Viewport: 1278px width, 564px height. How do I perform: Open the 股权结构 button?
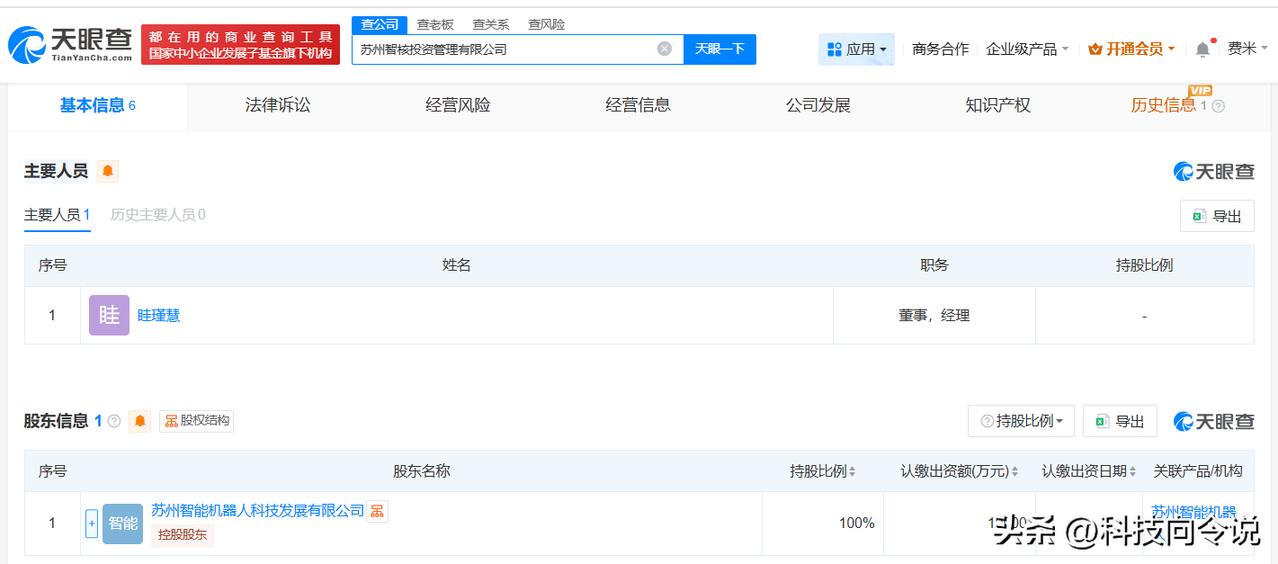click(x=196, y=421)
